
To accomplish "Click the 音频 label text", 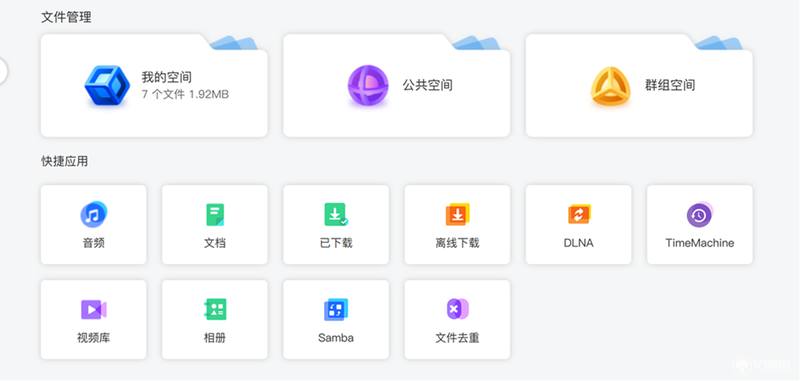I will click(93, 243).
